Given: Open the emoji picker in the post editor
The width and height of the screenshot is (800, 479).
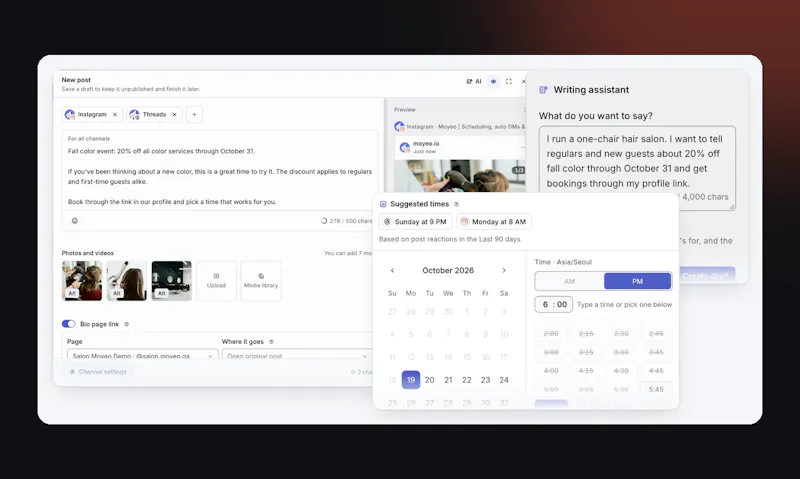Looking at the screenshot, I should click(74, 221).
